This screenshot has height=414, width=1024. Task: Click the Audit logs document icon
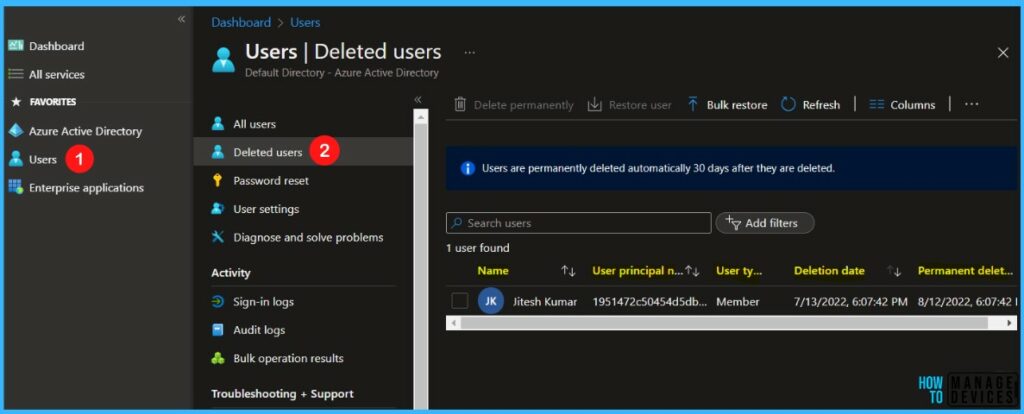tap(218, 330)
